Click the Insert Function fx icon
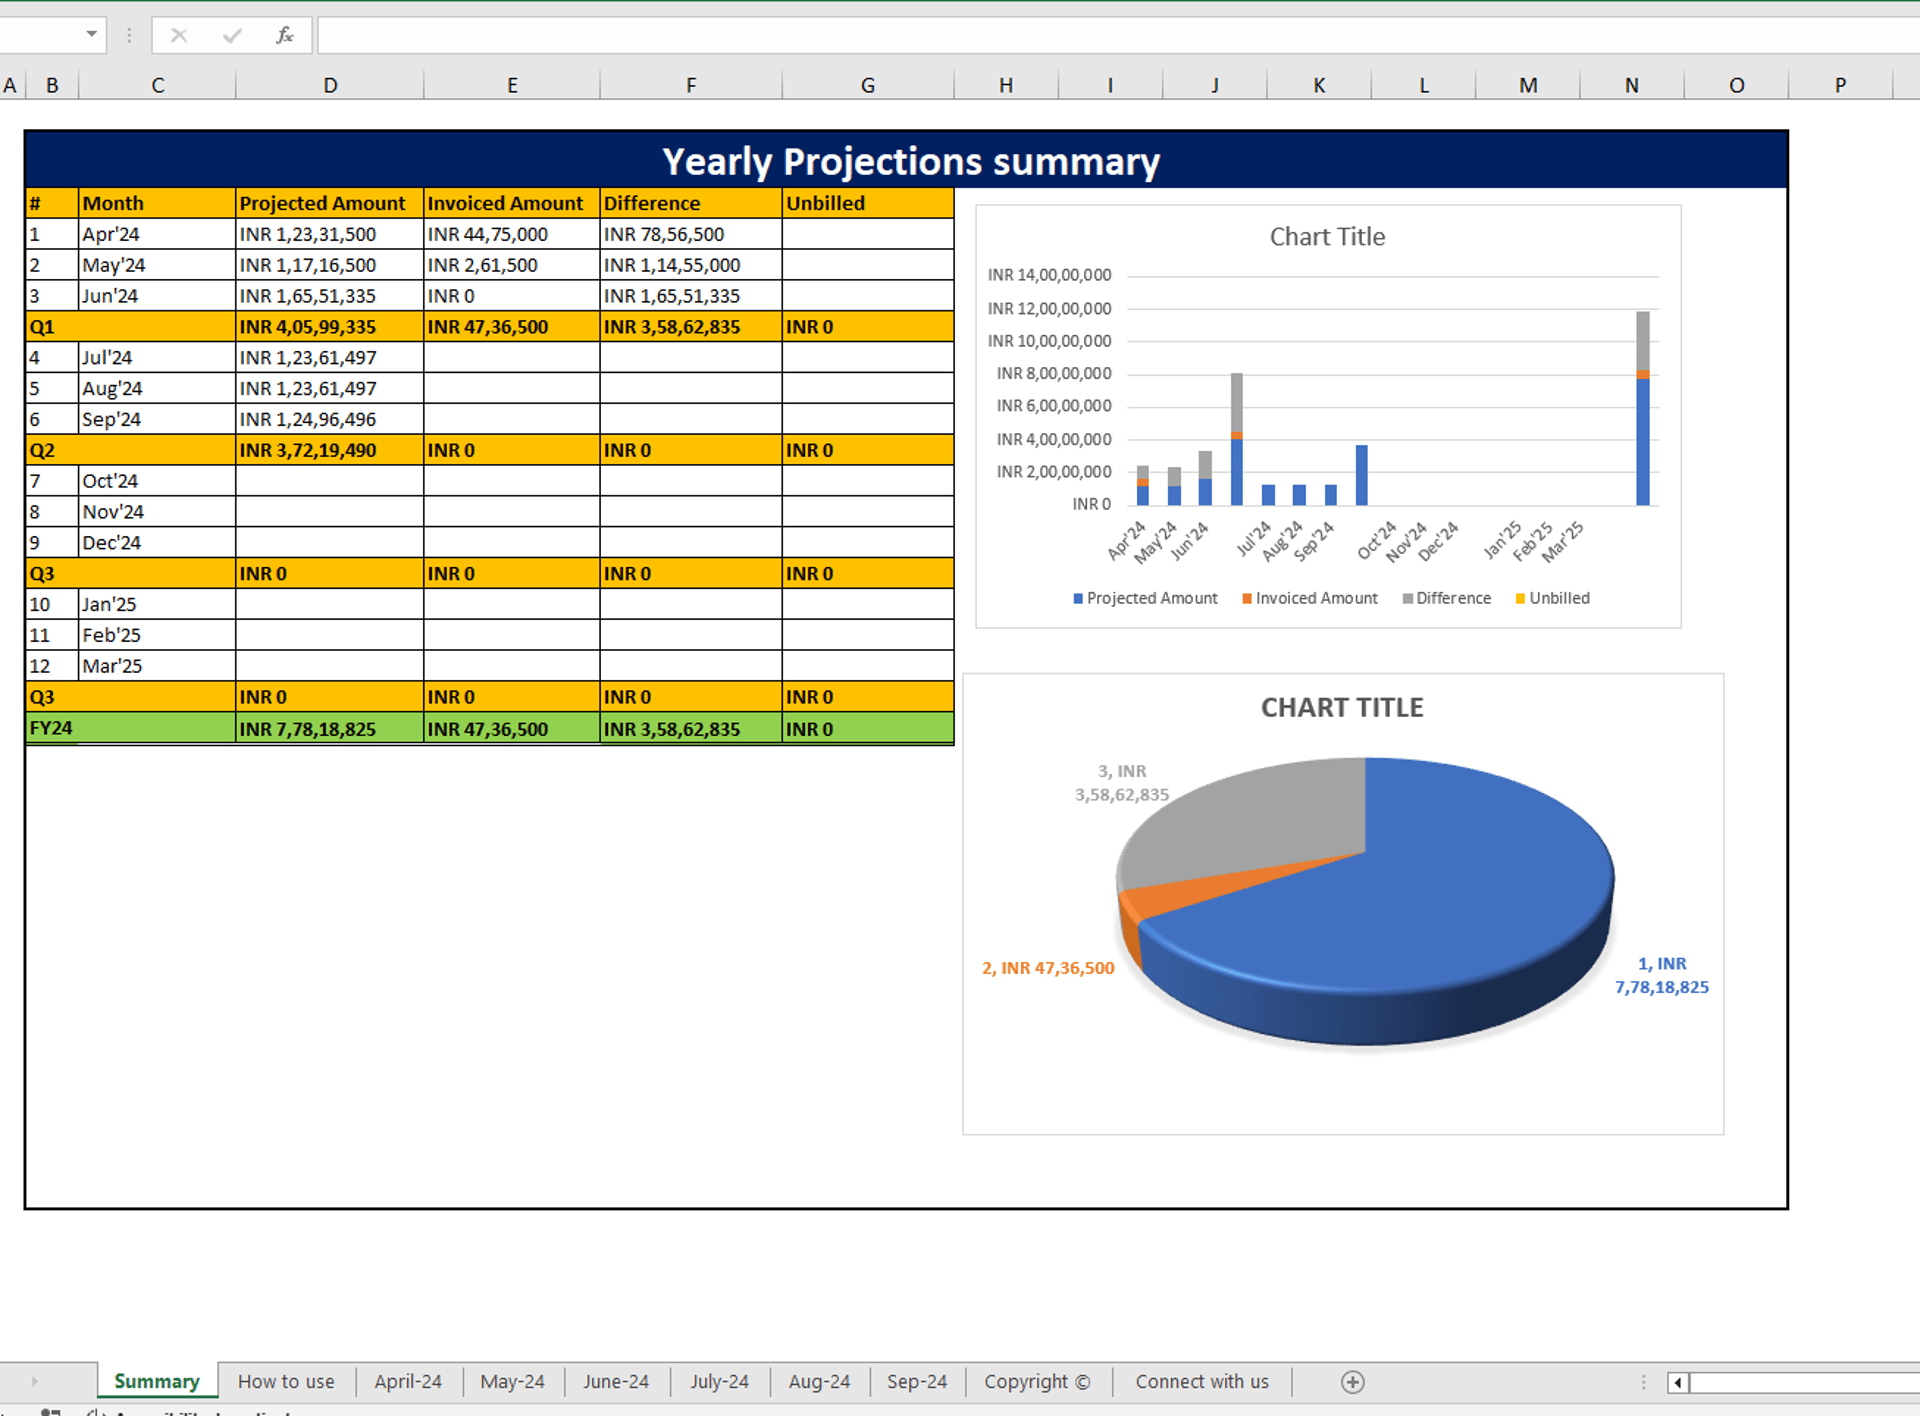The image size is (1920, 1416). pyautogui.click(x=285, y=36)
